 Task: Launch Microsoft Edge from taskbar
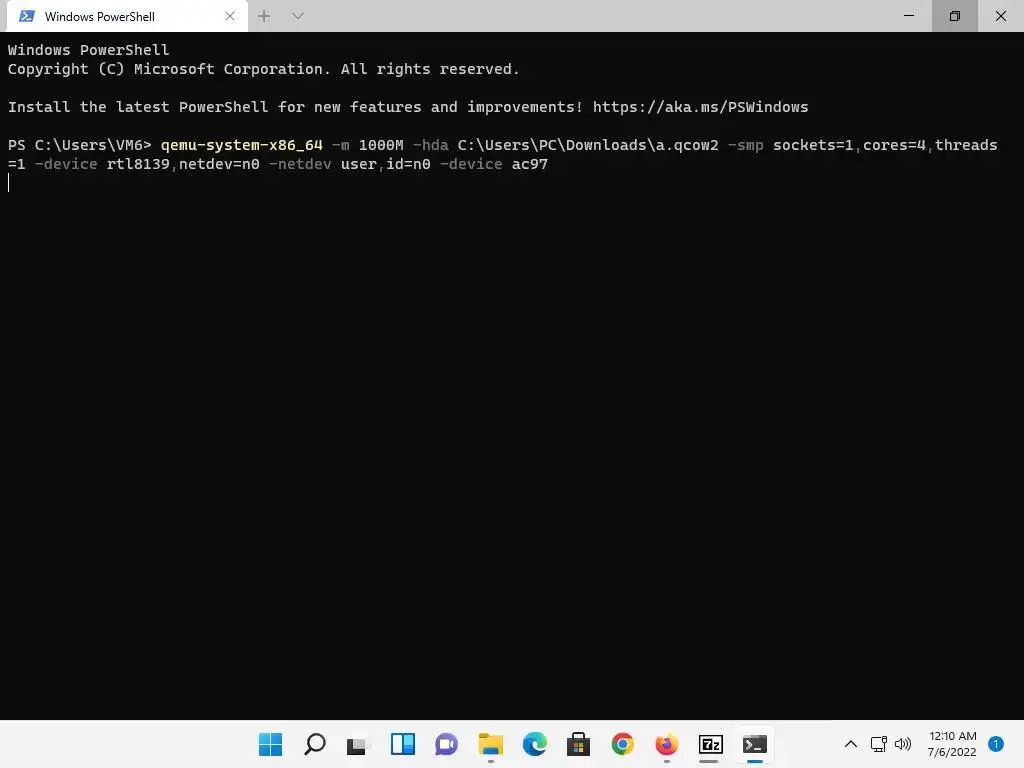click(535, 744)
